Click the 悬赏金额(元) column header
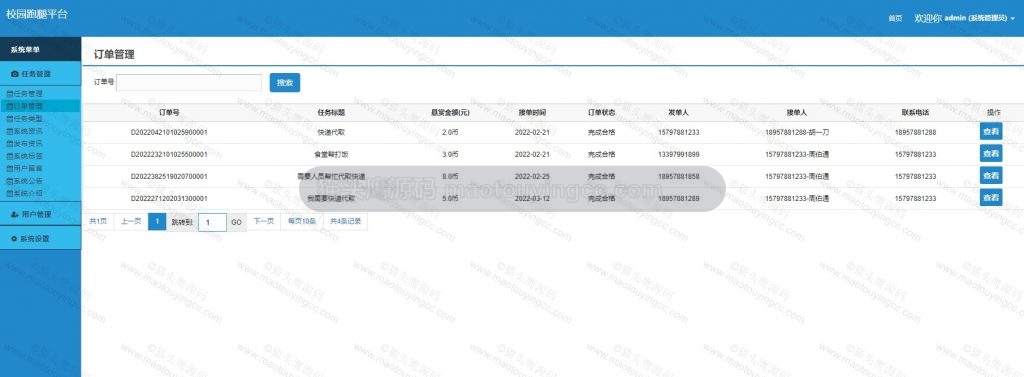1024x377 pixels. pos(450,112)
